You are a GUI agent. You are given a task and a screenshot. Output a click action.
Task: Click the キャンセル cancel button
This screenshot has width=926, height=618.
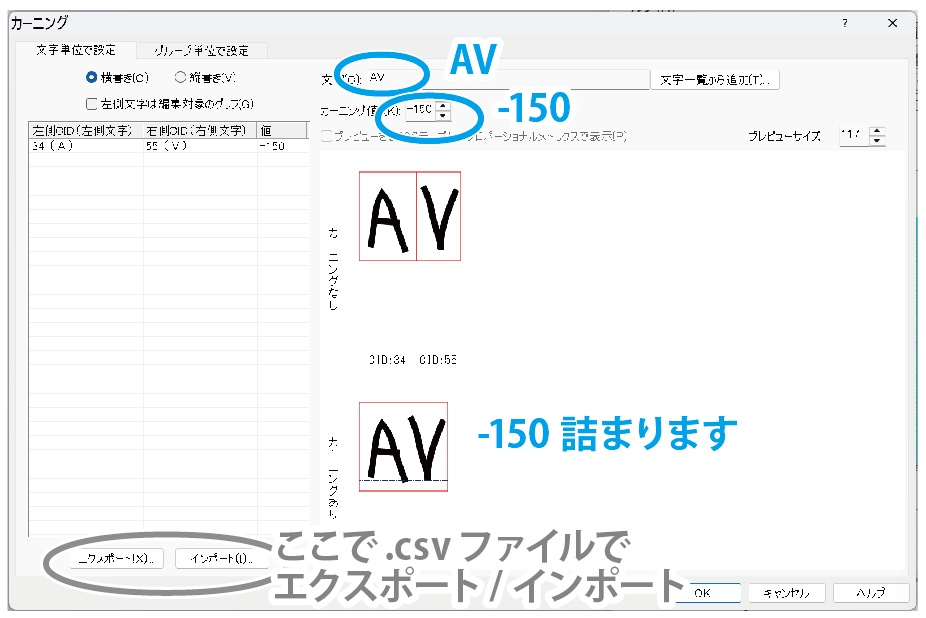point(786,592)
